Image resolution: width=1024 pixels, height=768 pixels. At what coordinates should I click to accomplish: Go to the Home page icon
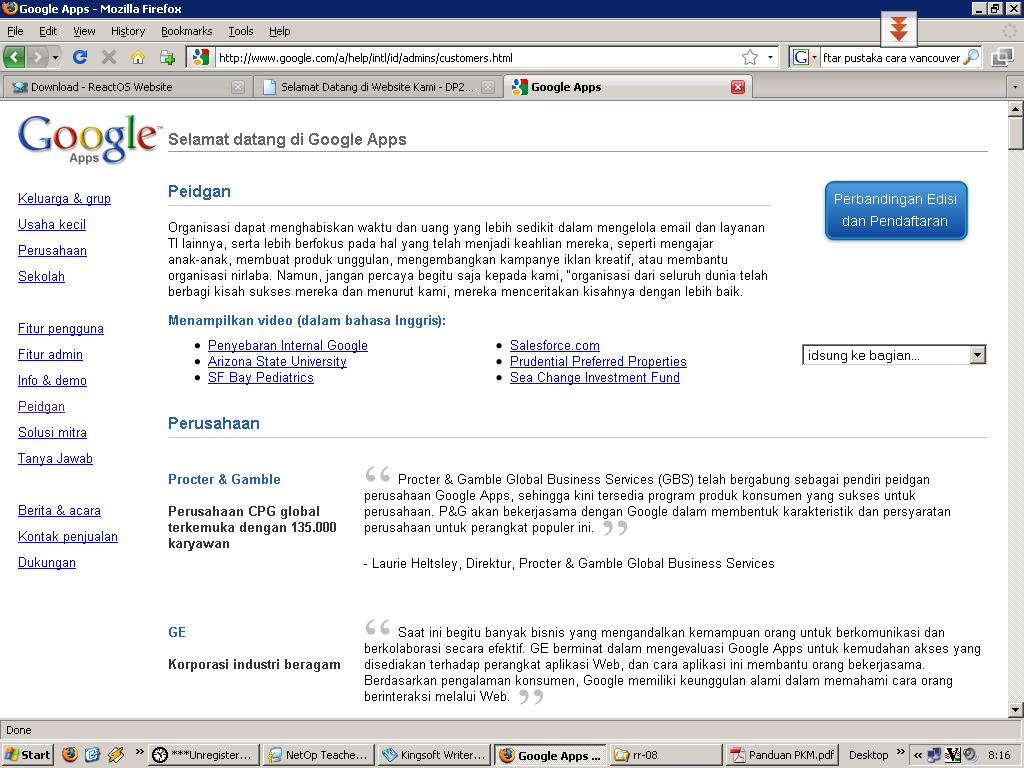[138, 57]
